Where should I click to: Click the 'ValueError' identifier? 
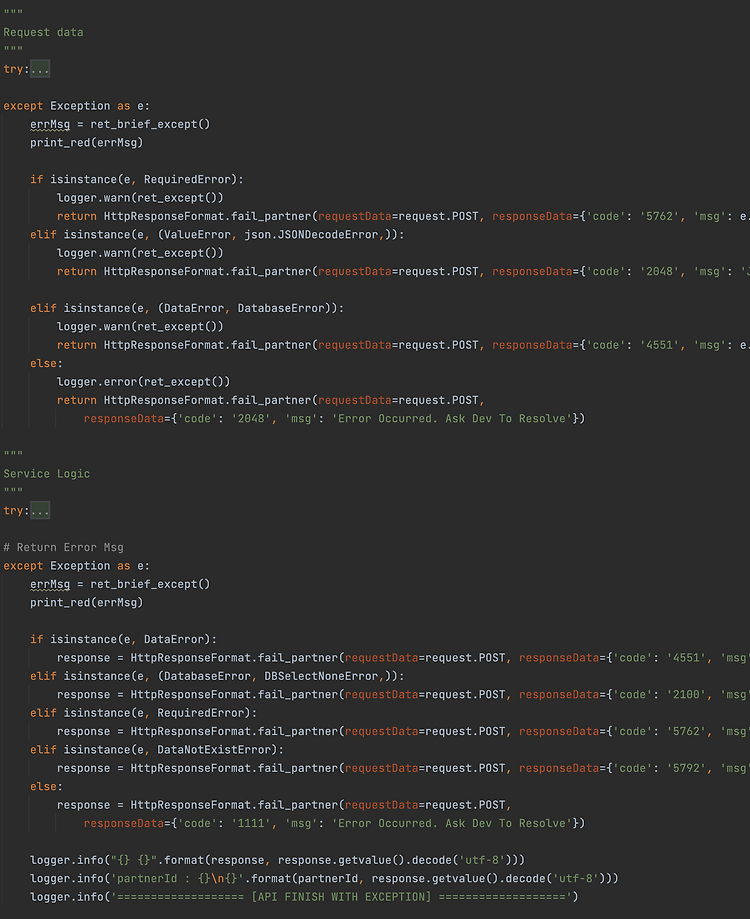click(x=197, y=234)
